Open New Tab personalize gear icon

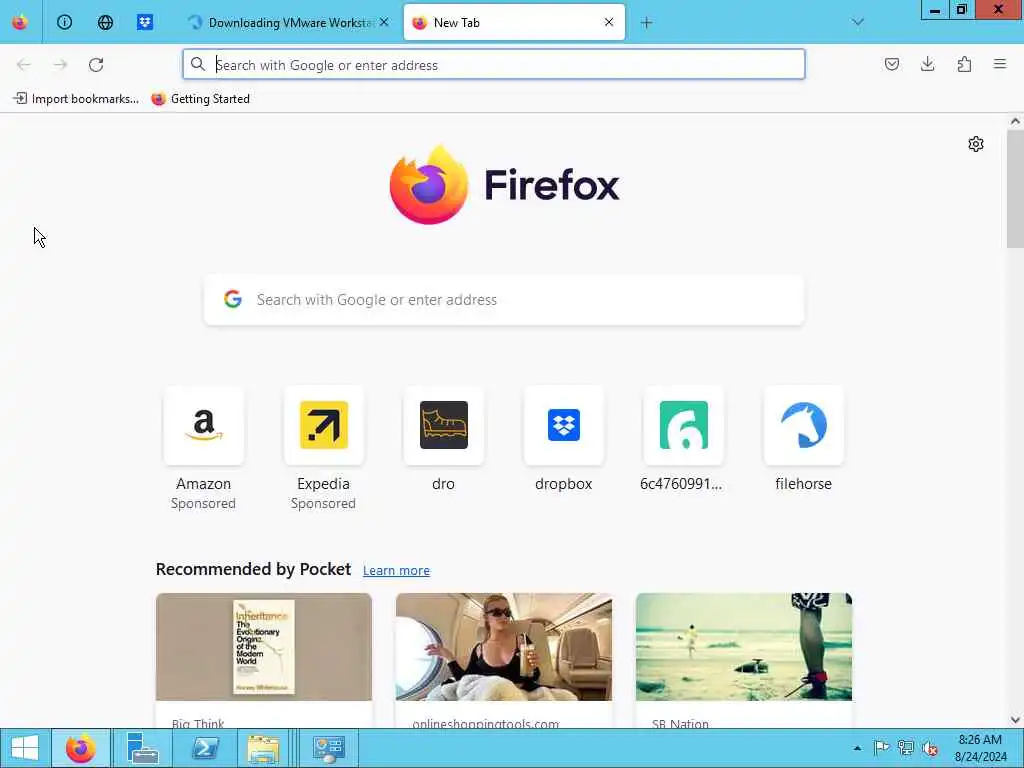pos(976,144)
